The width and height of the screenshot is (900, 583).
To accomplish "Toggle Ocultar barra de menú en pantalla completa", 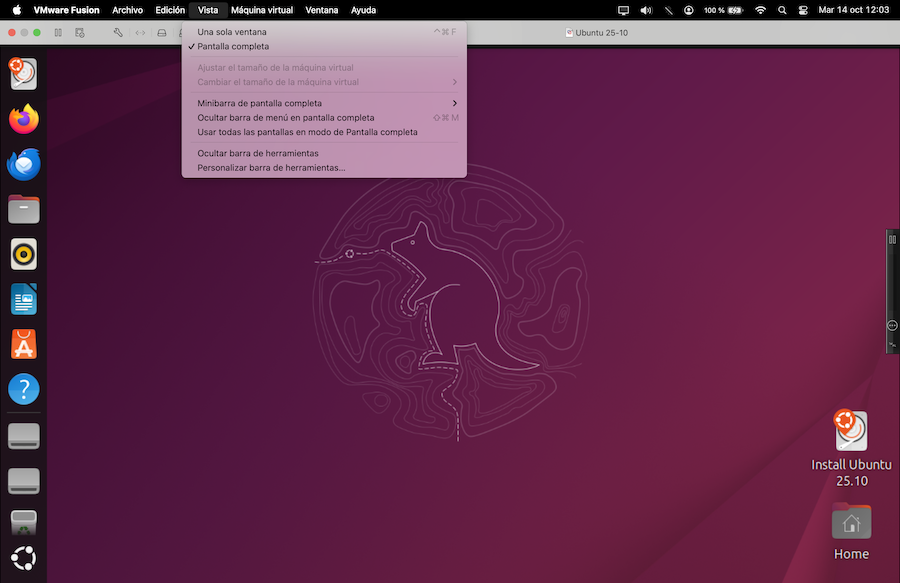I will 285,118.
